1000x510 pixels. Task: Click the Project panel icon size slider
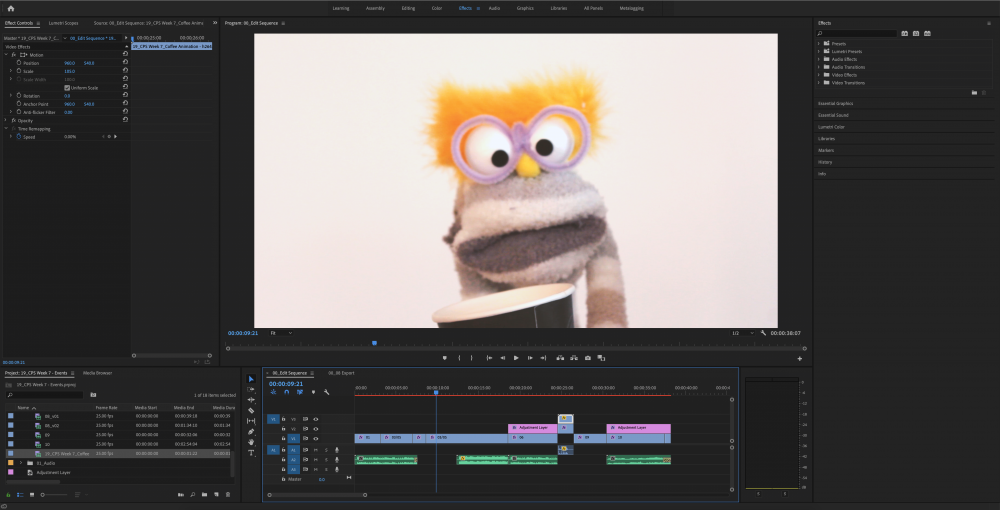point(53,495)
